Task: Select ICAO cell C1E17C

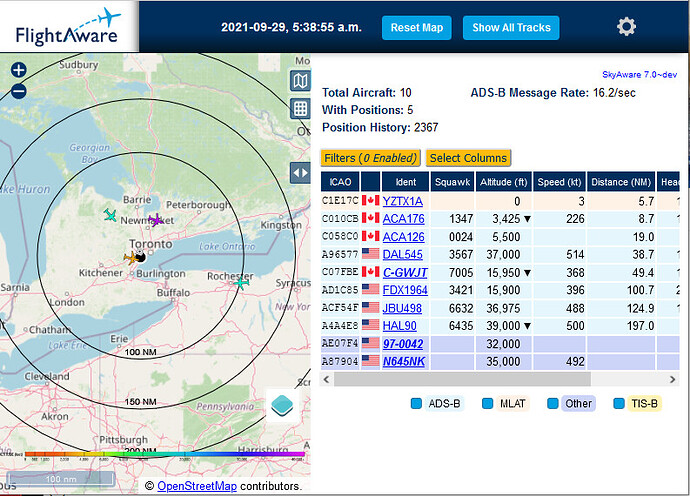Action: 340,201
